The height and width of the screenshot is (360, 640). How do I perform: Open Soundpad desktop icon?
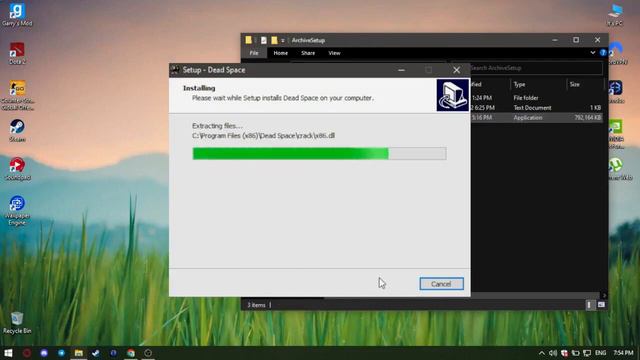point(18,169)
